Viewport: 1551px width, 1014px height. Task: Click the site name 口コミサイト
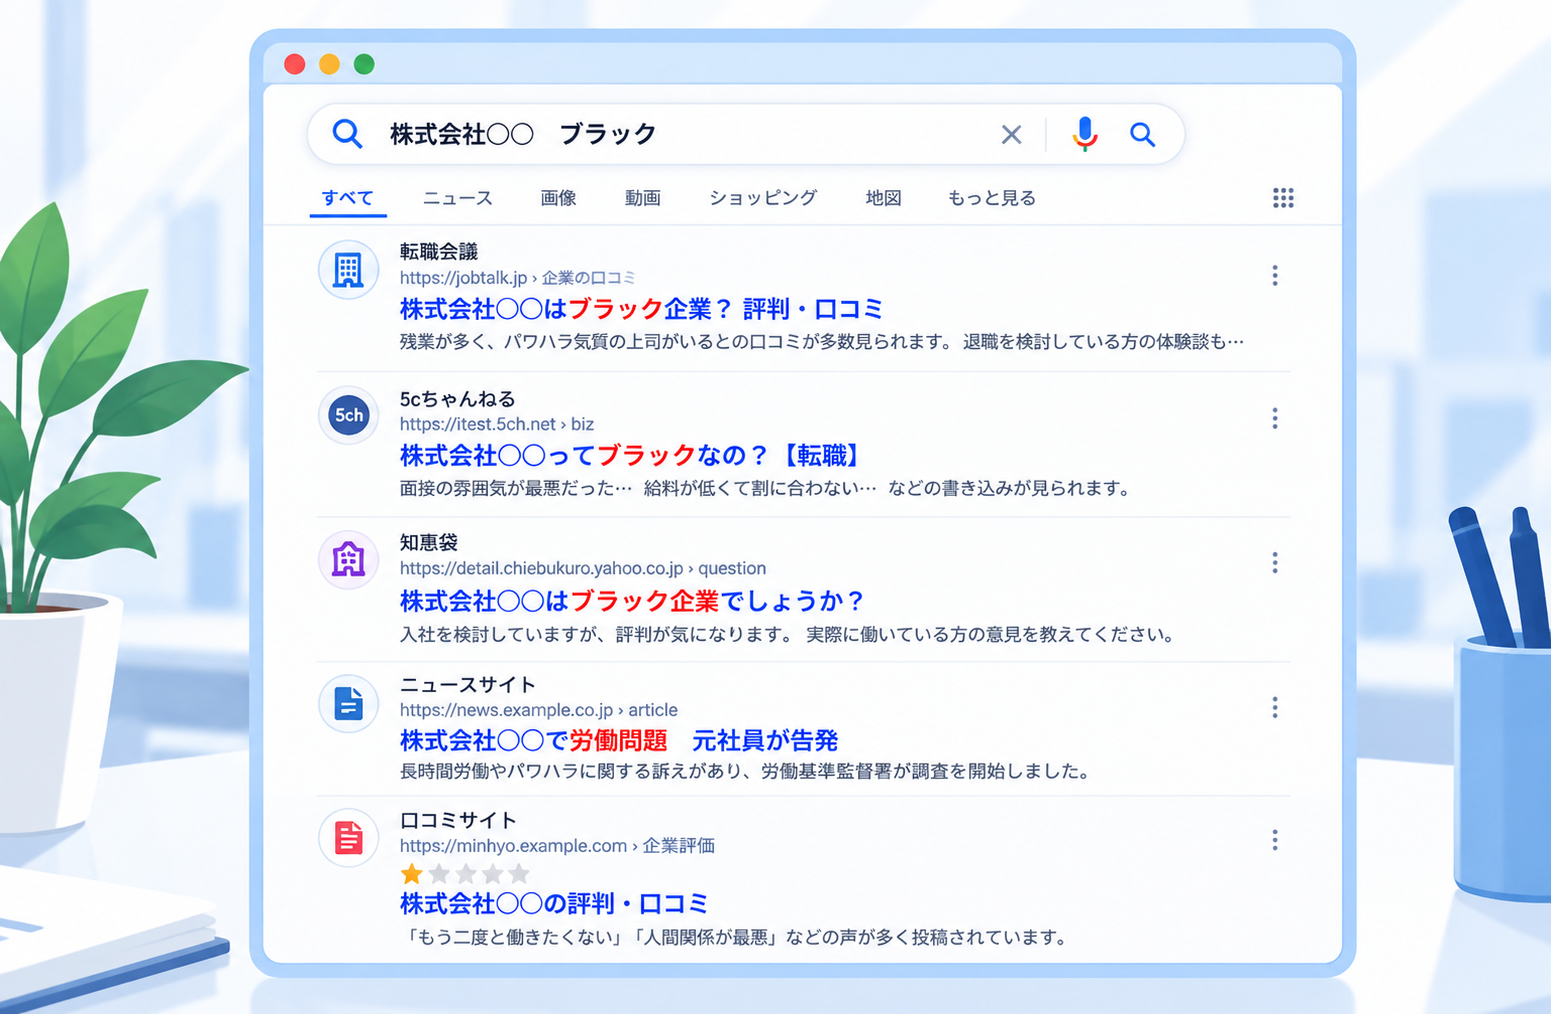[458, 820]
